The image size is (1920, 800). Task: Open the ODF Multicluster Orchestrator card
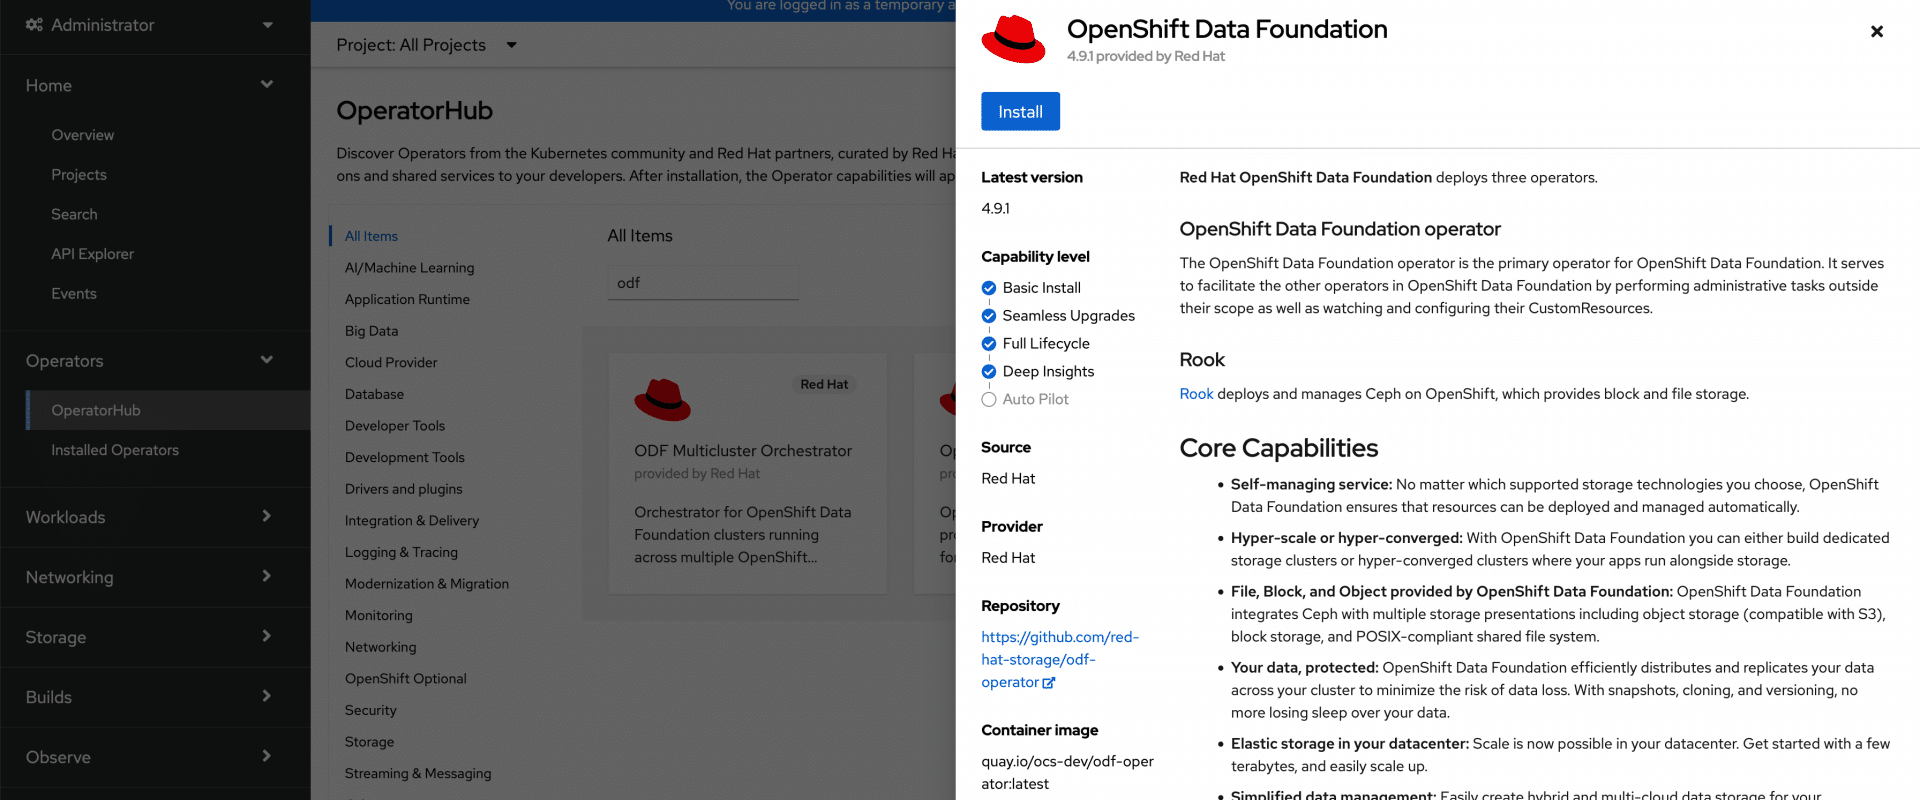tap(748, 474)
